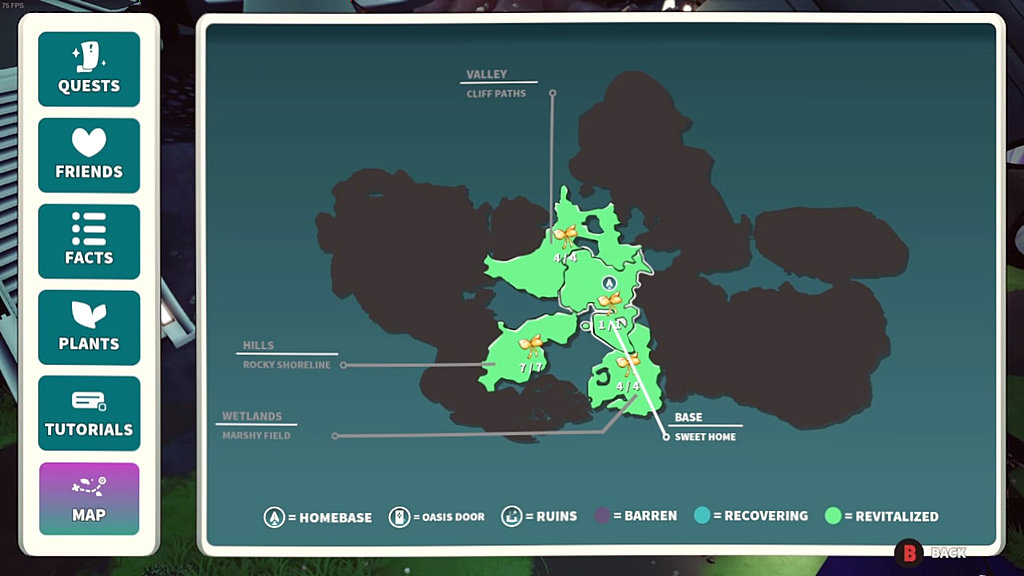Click the VALLEY region label
Screen dimensions: 1024x576
pos(487,74)
